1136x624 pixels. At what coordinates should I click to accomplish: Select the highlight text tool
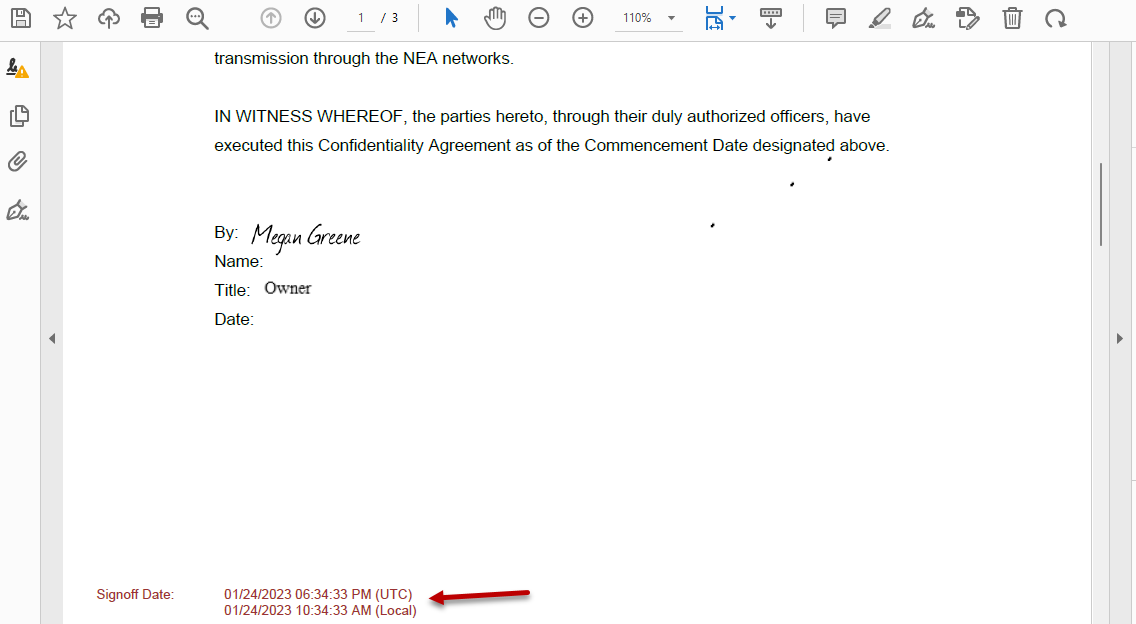[x=880, y=18]
